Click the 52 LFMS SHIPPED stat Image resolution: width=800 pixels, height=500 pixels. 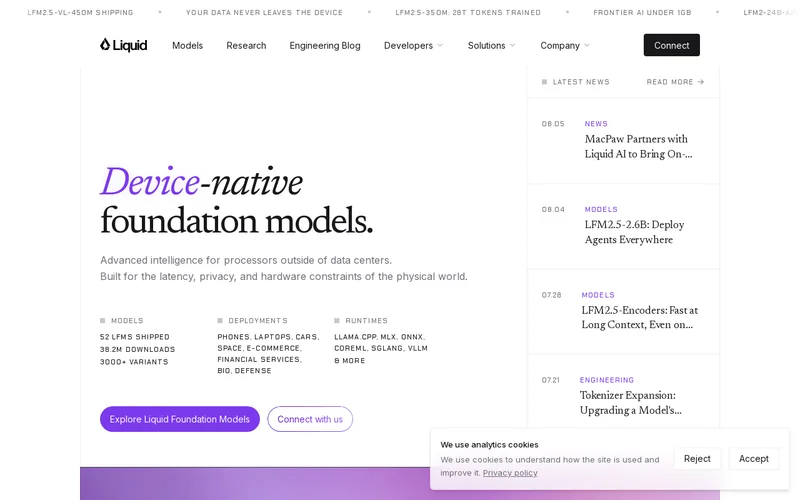click(x=135, y=337)
